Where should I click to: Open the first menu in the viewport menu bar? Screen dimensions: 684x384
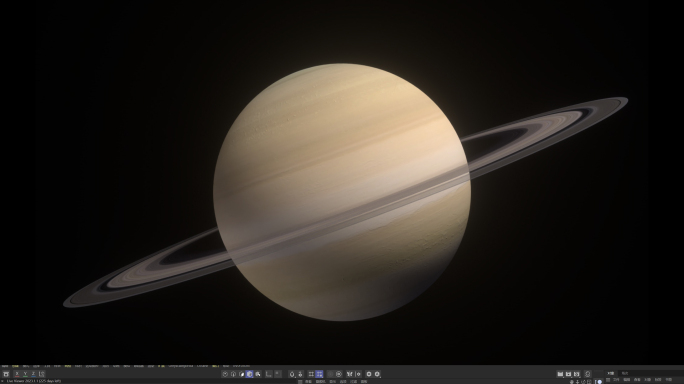point(308,382)
